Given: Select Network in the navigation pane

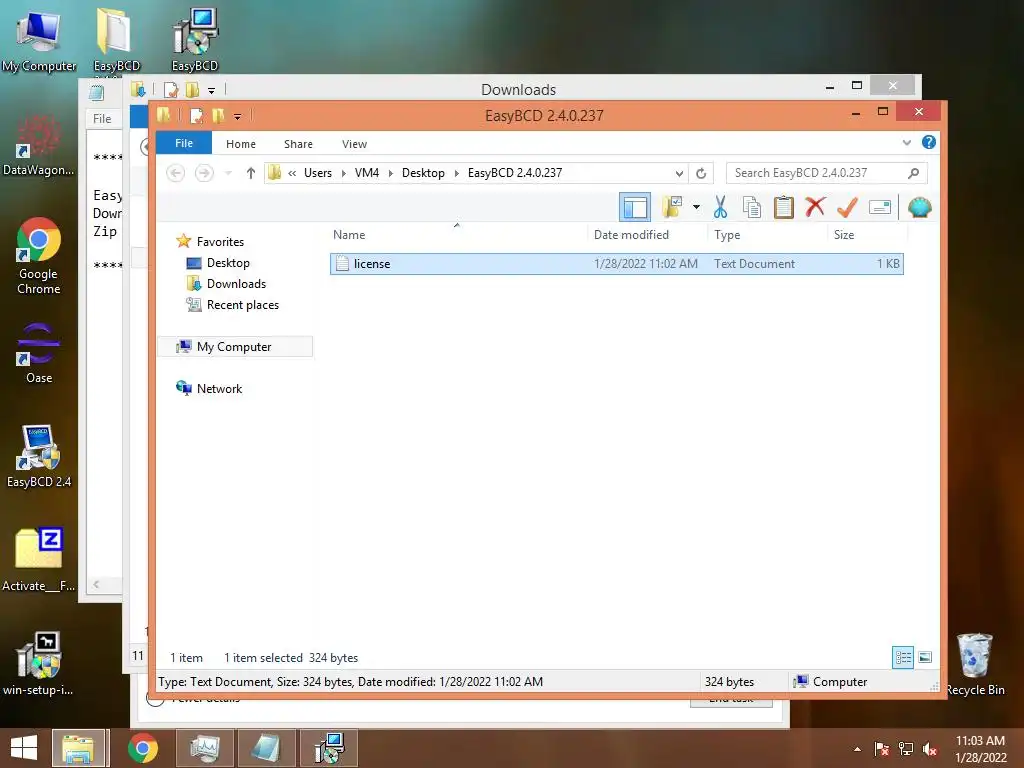Looking at the screenshot, I should pos(219,389).
